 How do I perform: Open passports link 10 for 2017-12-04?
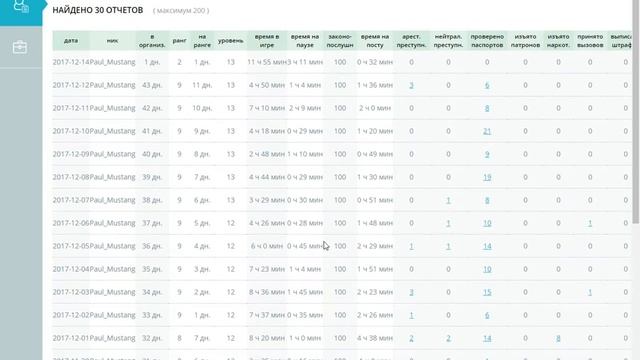(487, 269)
